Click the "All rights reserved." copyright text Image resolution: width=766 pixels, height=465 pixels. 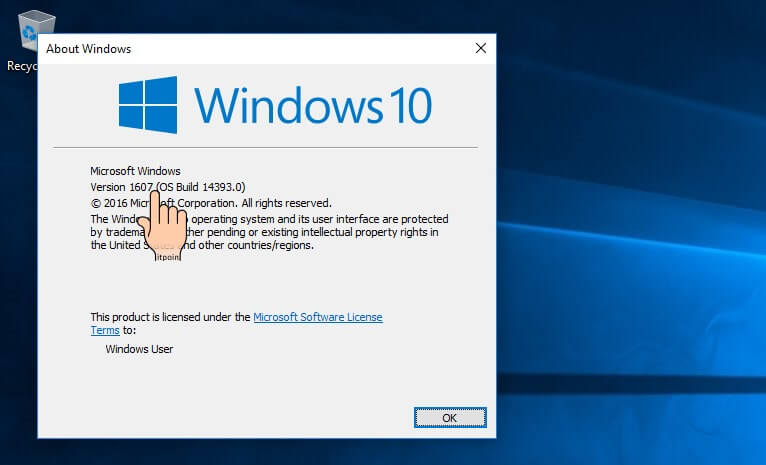pos(286,203)
